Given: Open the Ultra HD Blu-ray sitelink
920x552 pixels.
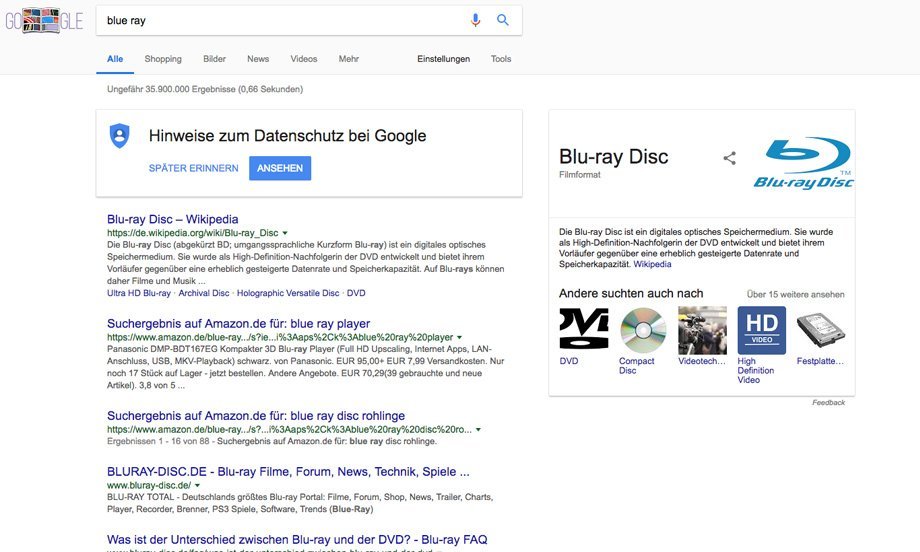Looking at the screenshot, I should pyautogui.click(x=138, y=293).
